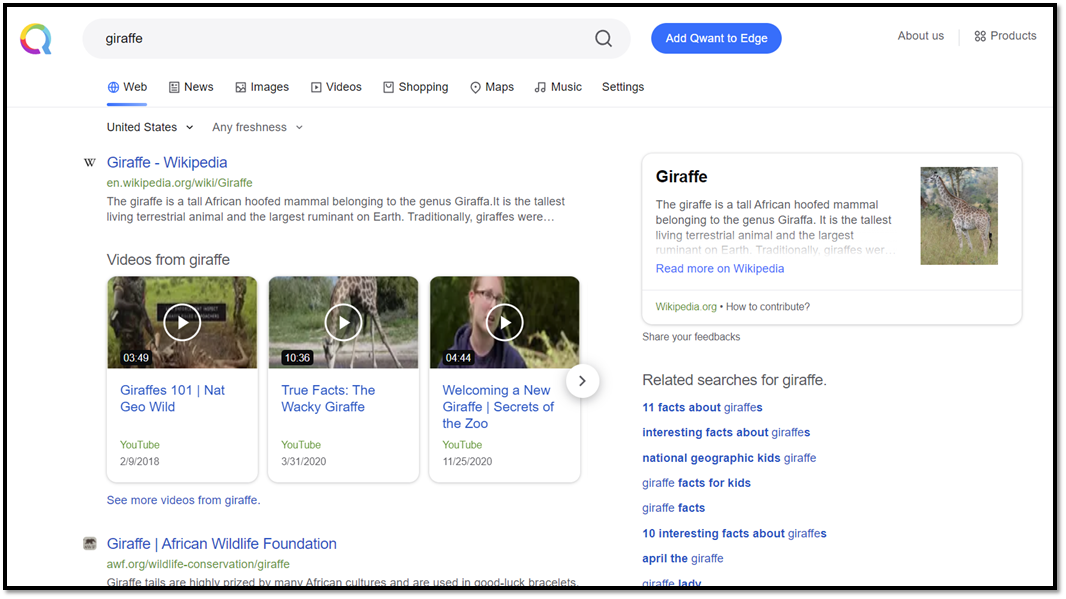Open the Any freshness filter dropdown
The image size is (1066, 599).
coord(257,127)
